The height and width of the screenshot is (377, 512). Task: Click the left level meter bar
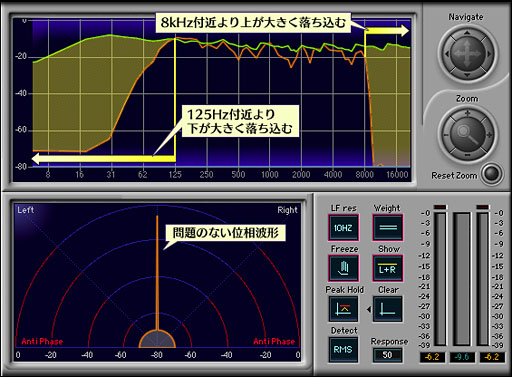coord(440,279)
